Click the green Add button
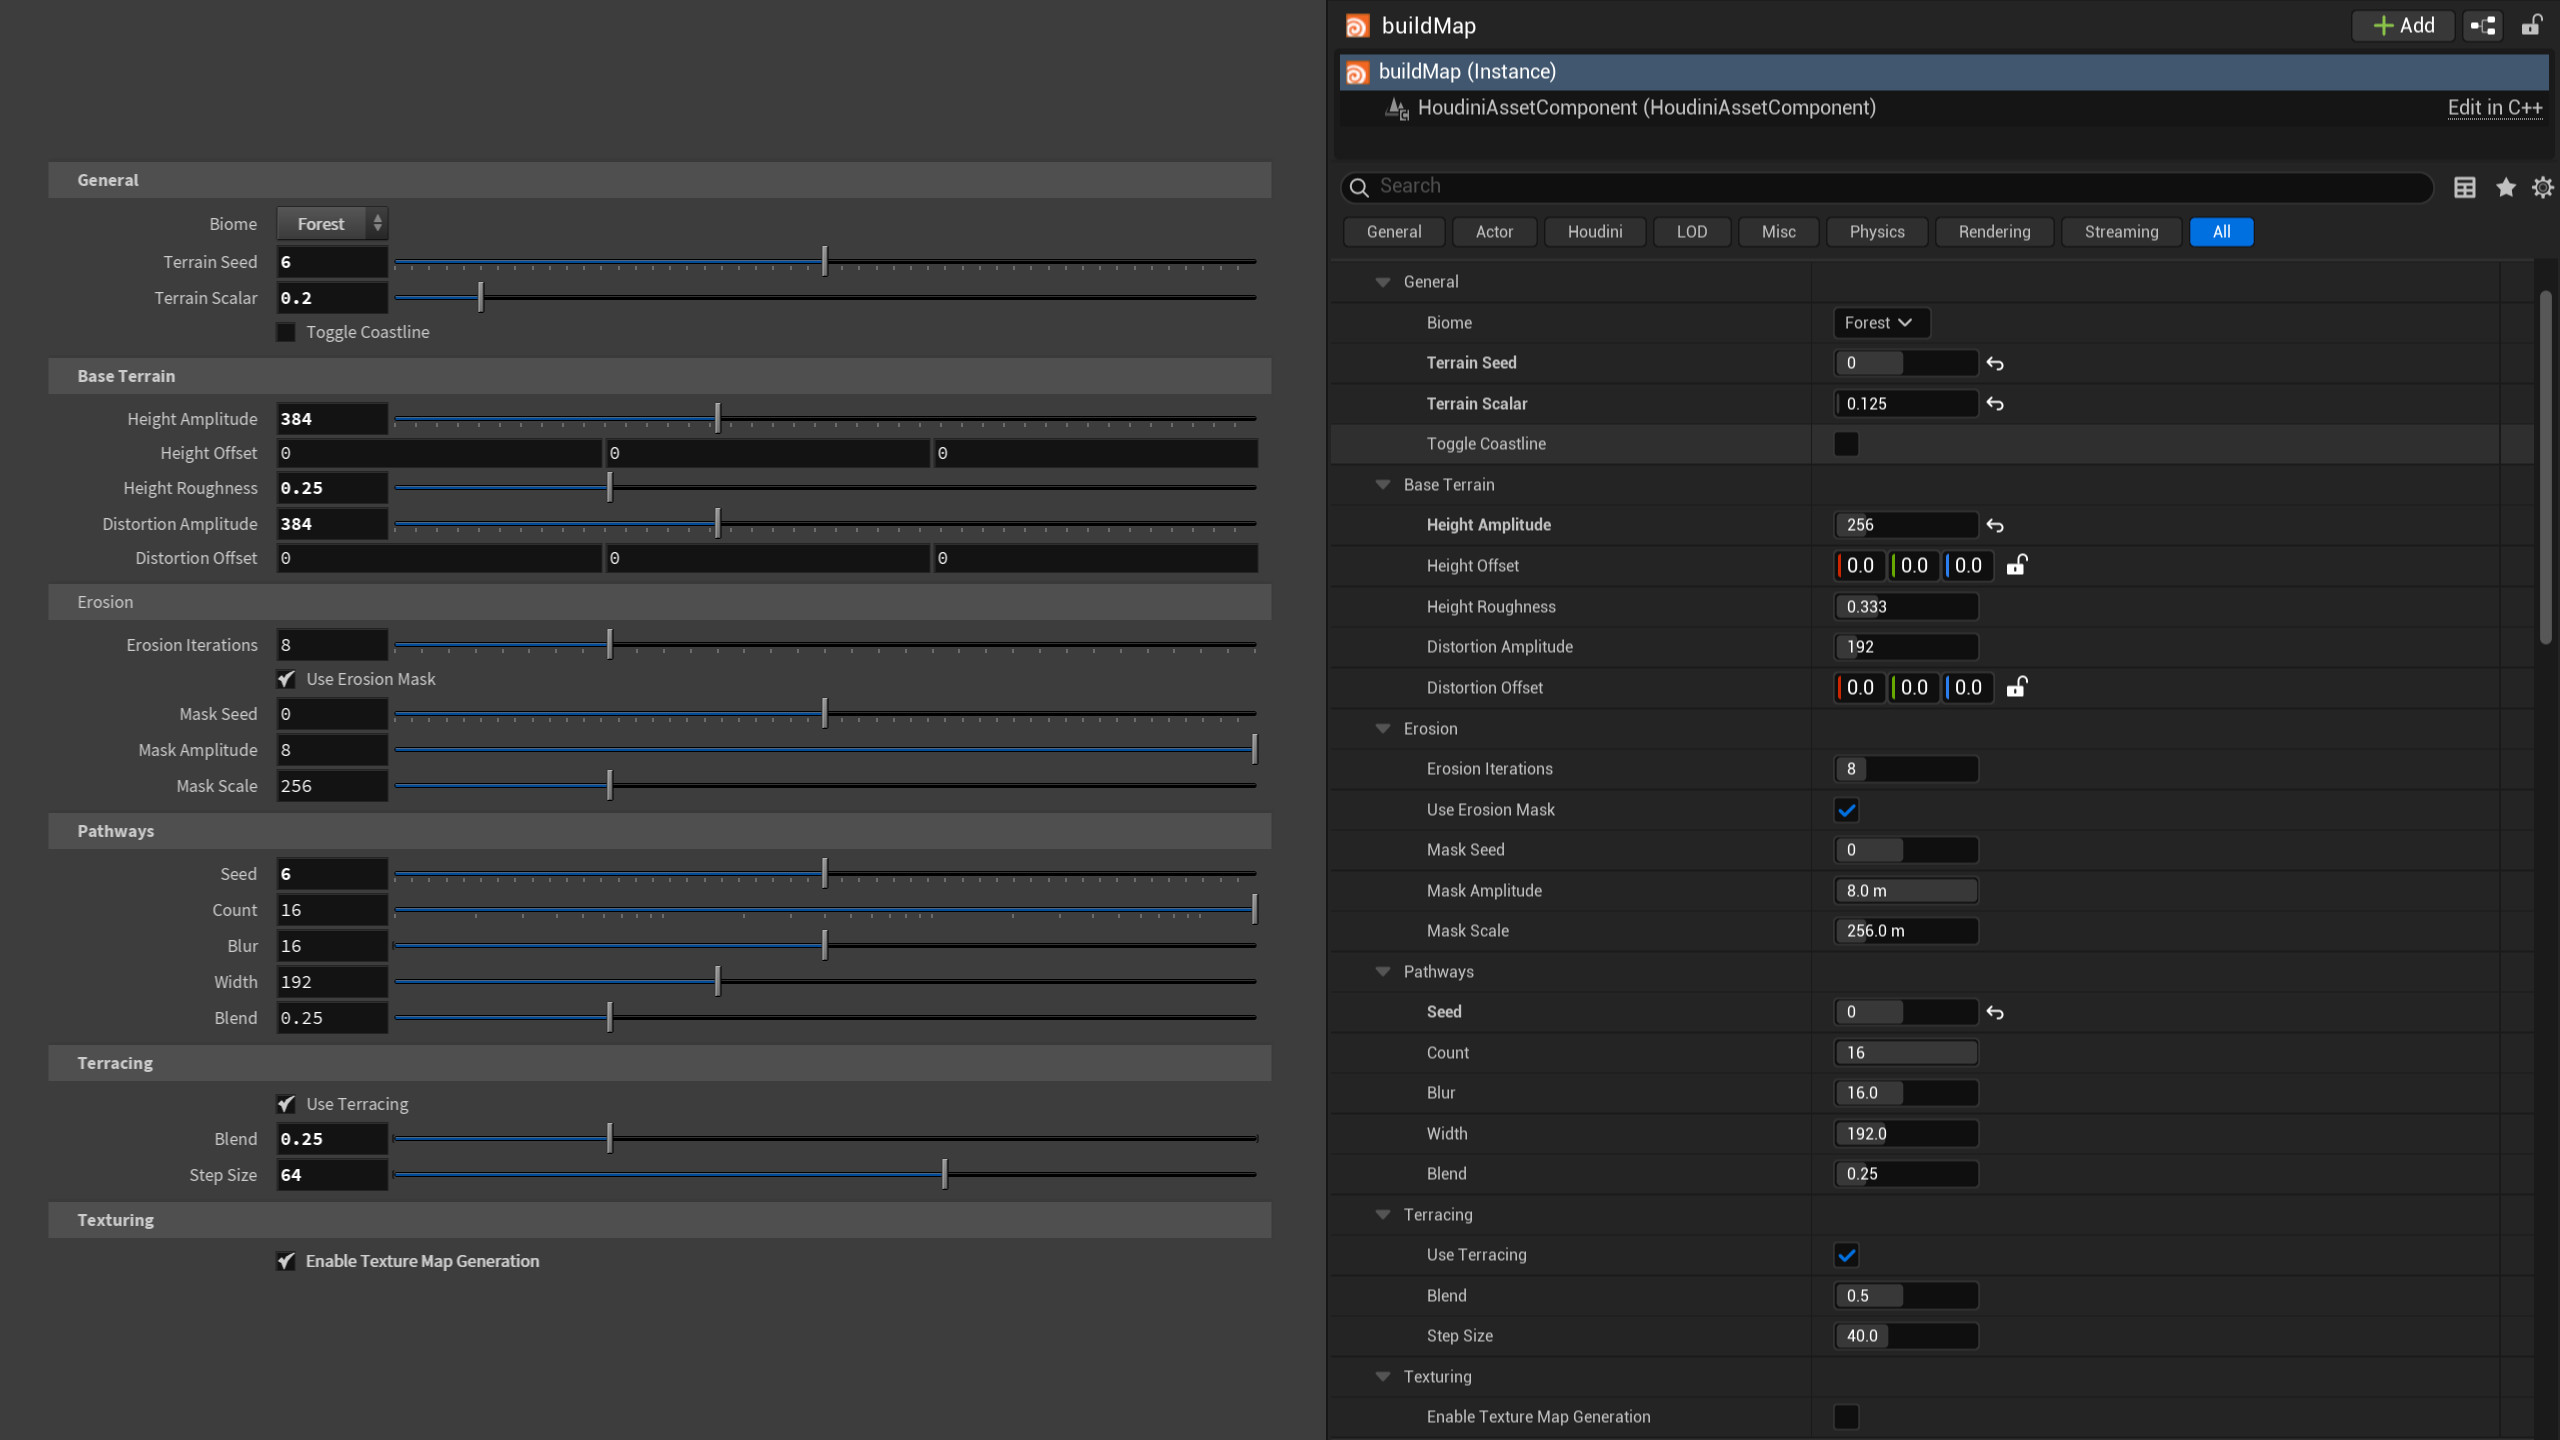The width and height of the screenshot is (2560, 1440). [2402, 25]
